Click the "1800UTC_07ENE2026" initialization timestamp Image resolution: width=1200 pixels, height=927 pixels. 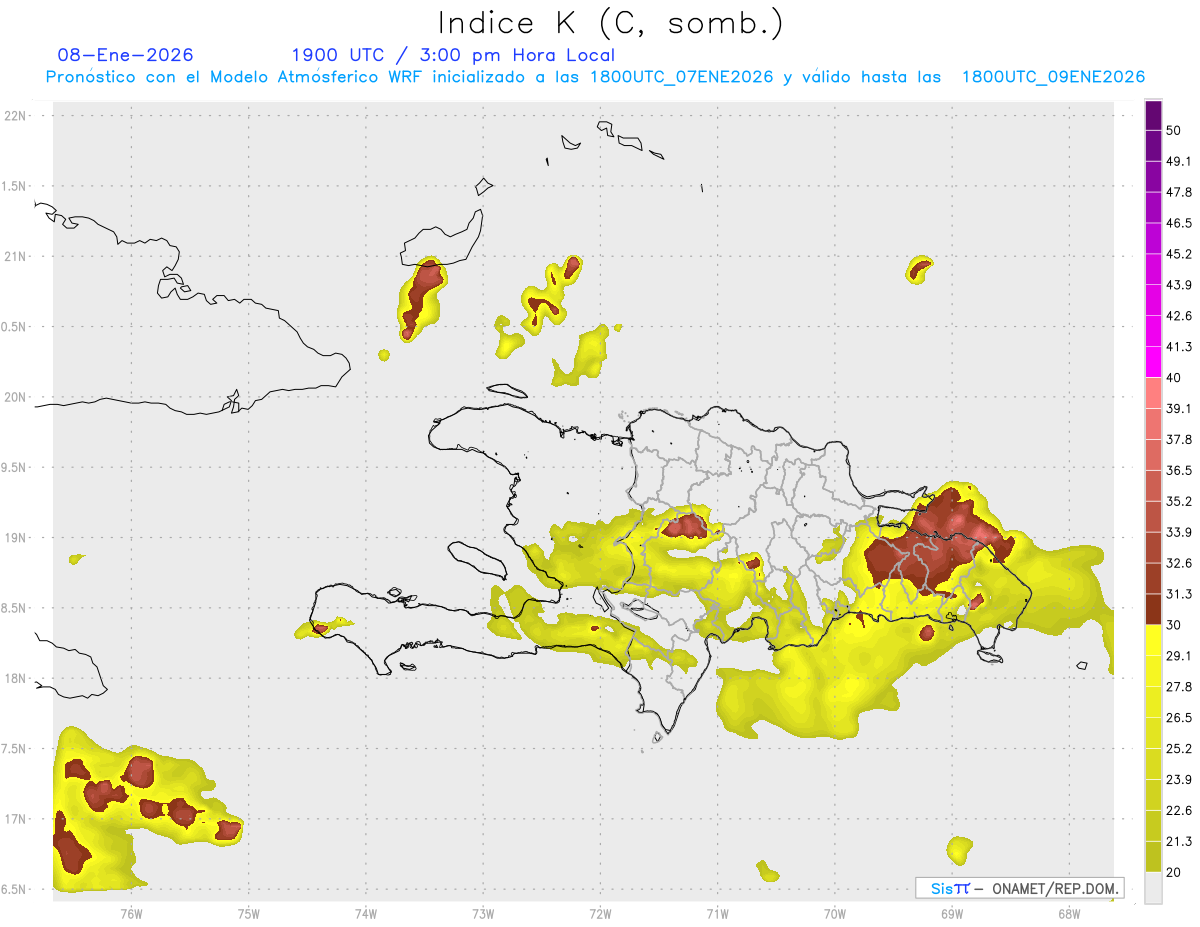click(x=682, y=77)
